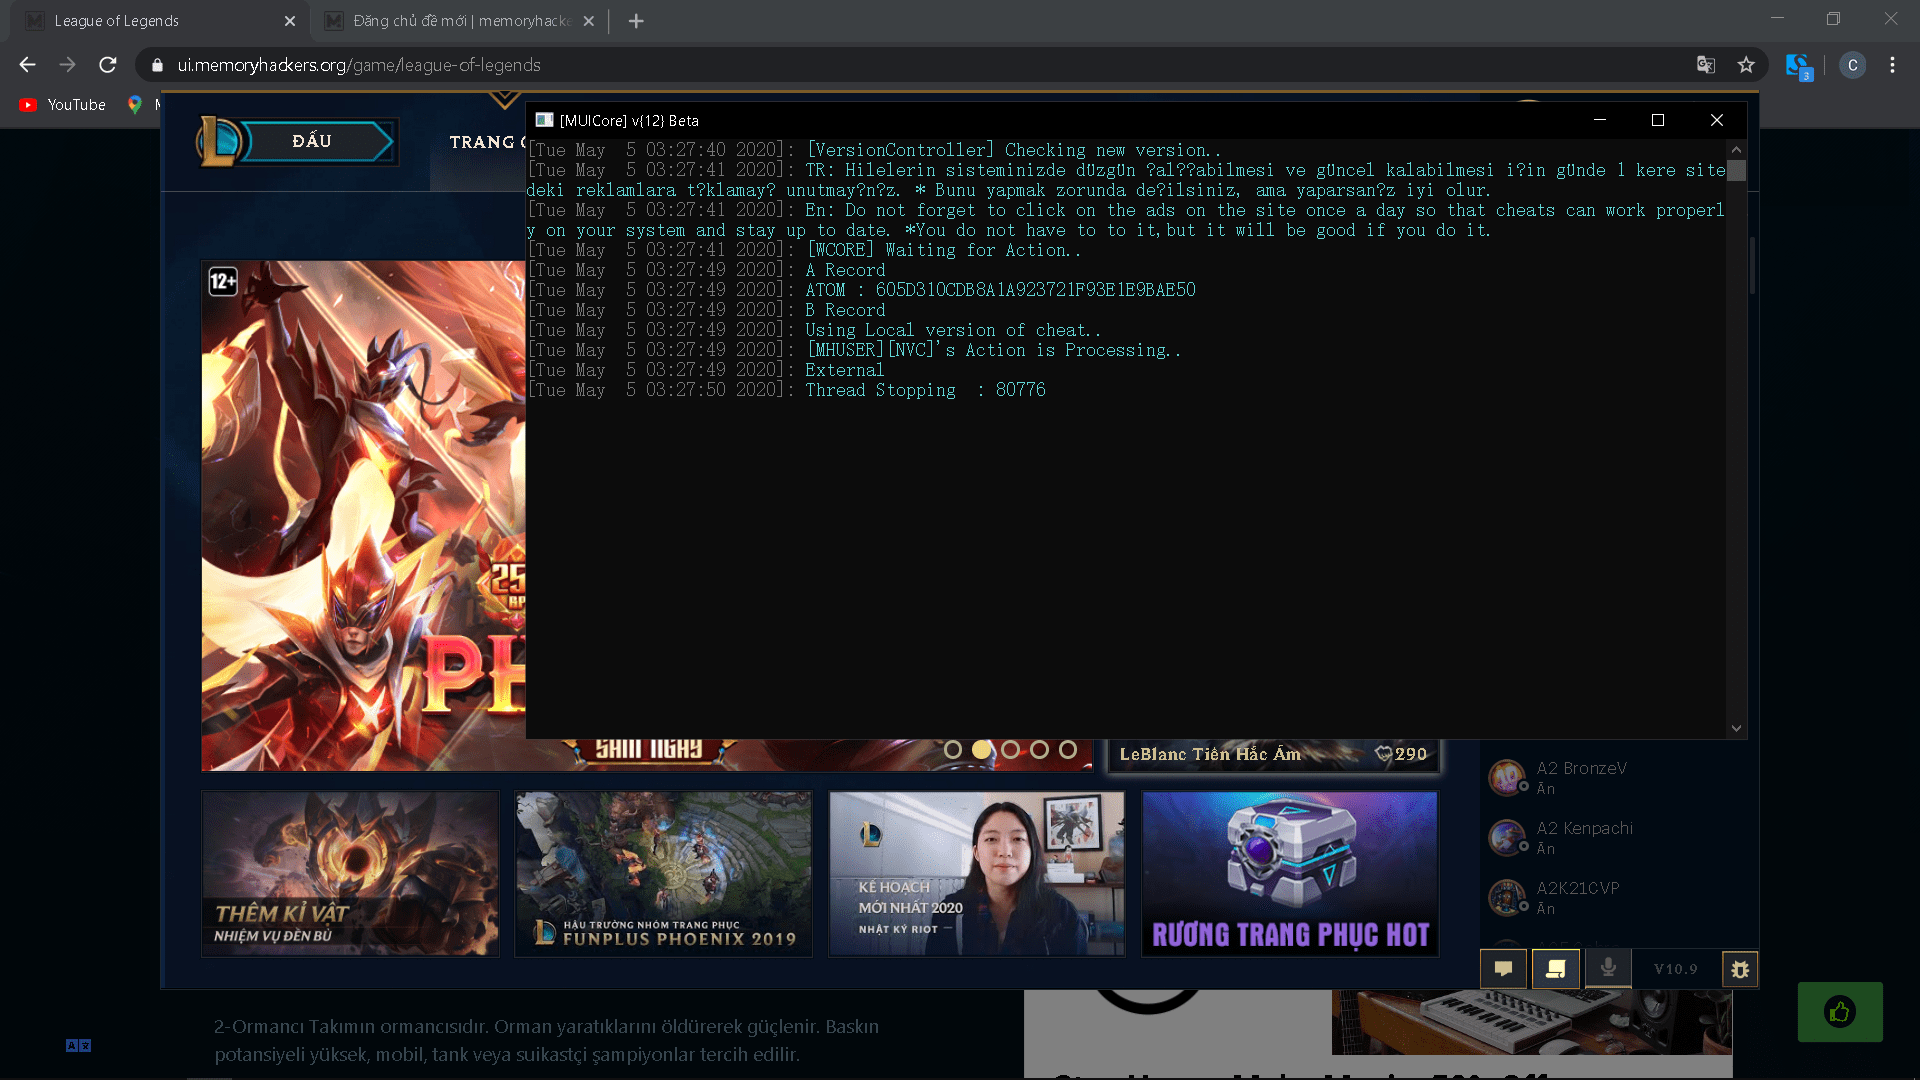
Task: Click the browser forward arrow
Action: [x=67, y=65]
